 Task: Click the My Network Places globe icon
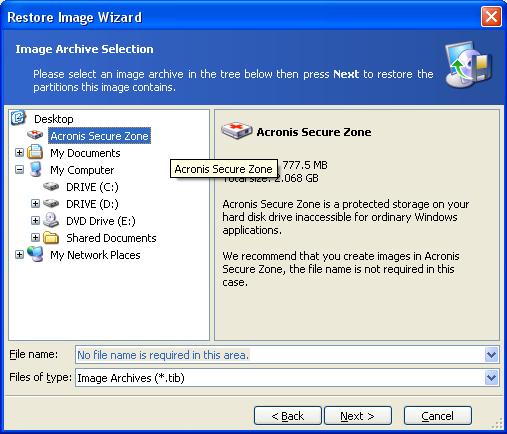tap(35, 254)
